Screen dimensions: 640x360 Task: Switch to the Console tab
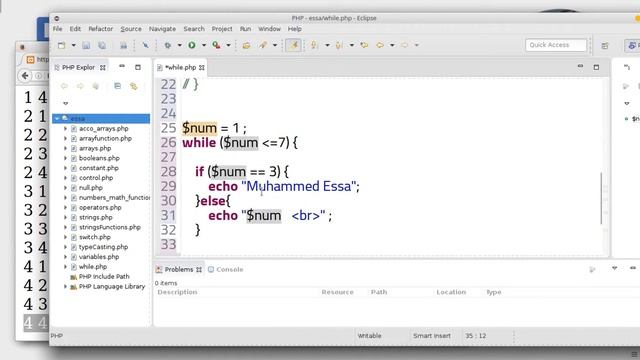point(226,269)
